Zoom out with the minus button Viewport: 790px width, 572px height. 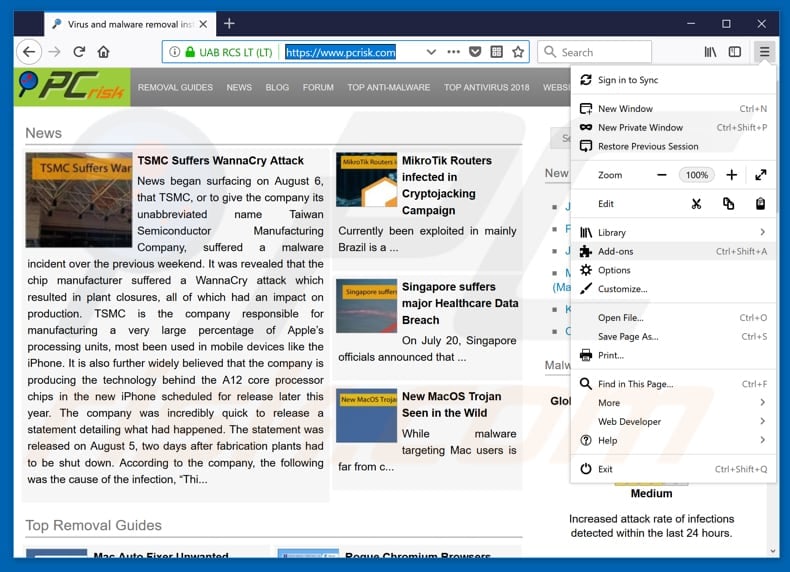(662, 175)
